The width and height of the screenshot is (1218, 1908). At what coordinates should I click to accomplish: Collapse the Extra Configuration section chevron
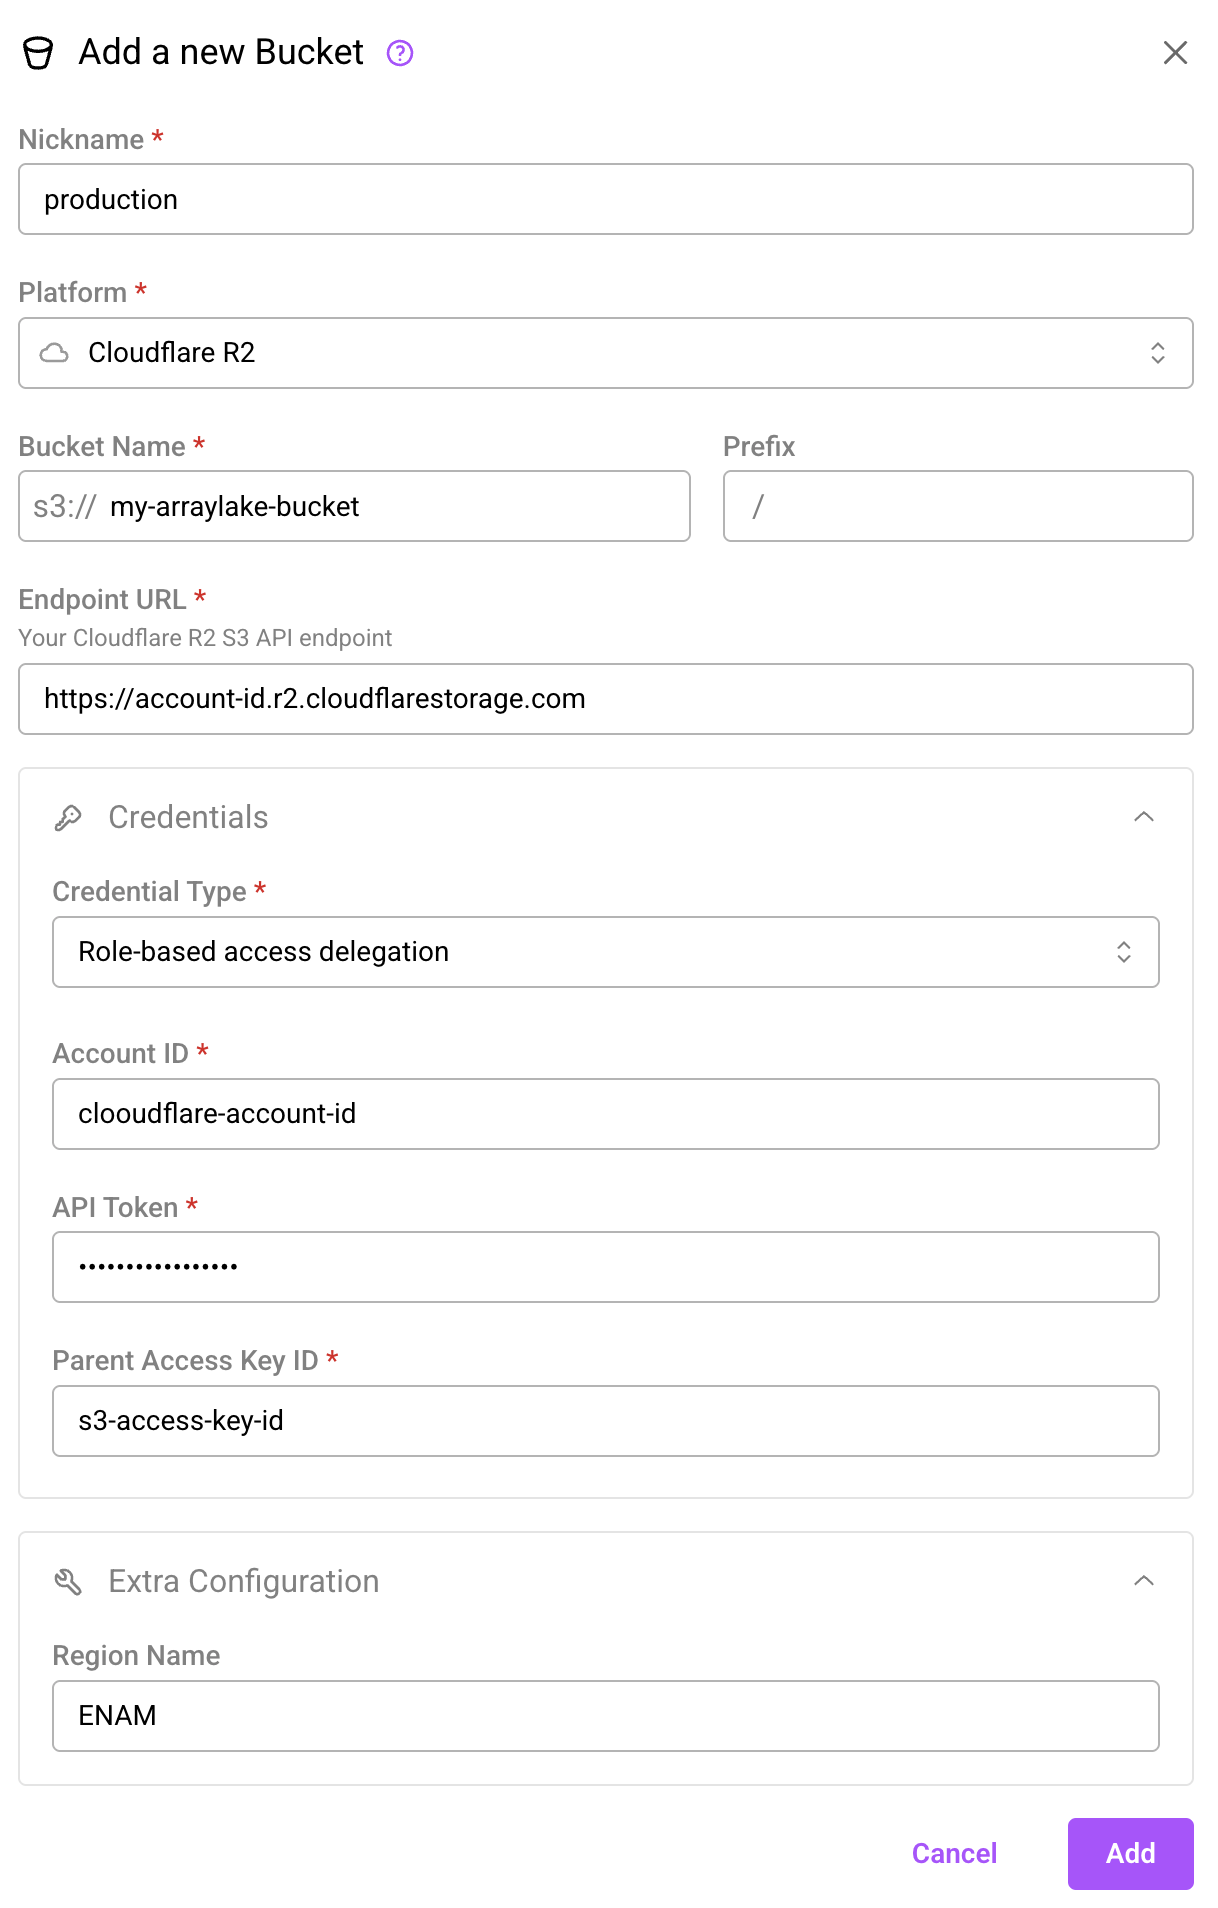(1144, 1581)
